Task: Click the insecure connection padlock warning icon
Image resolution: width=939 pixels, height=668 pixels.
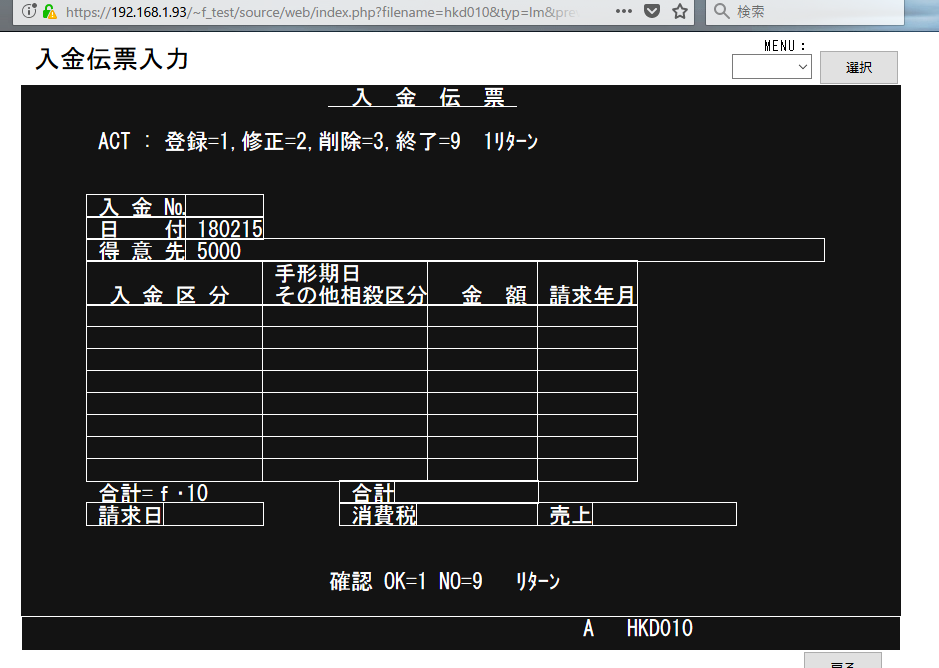Action: click(x=49, y=12)
